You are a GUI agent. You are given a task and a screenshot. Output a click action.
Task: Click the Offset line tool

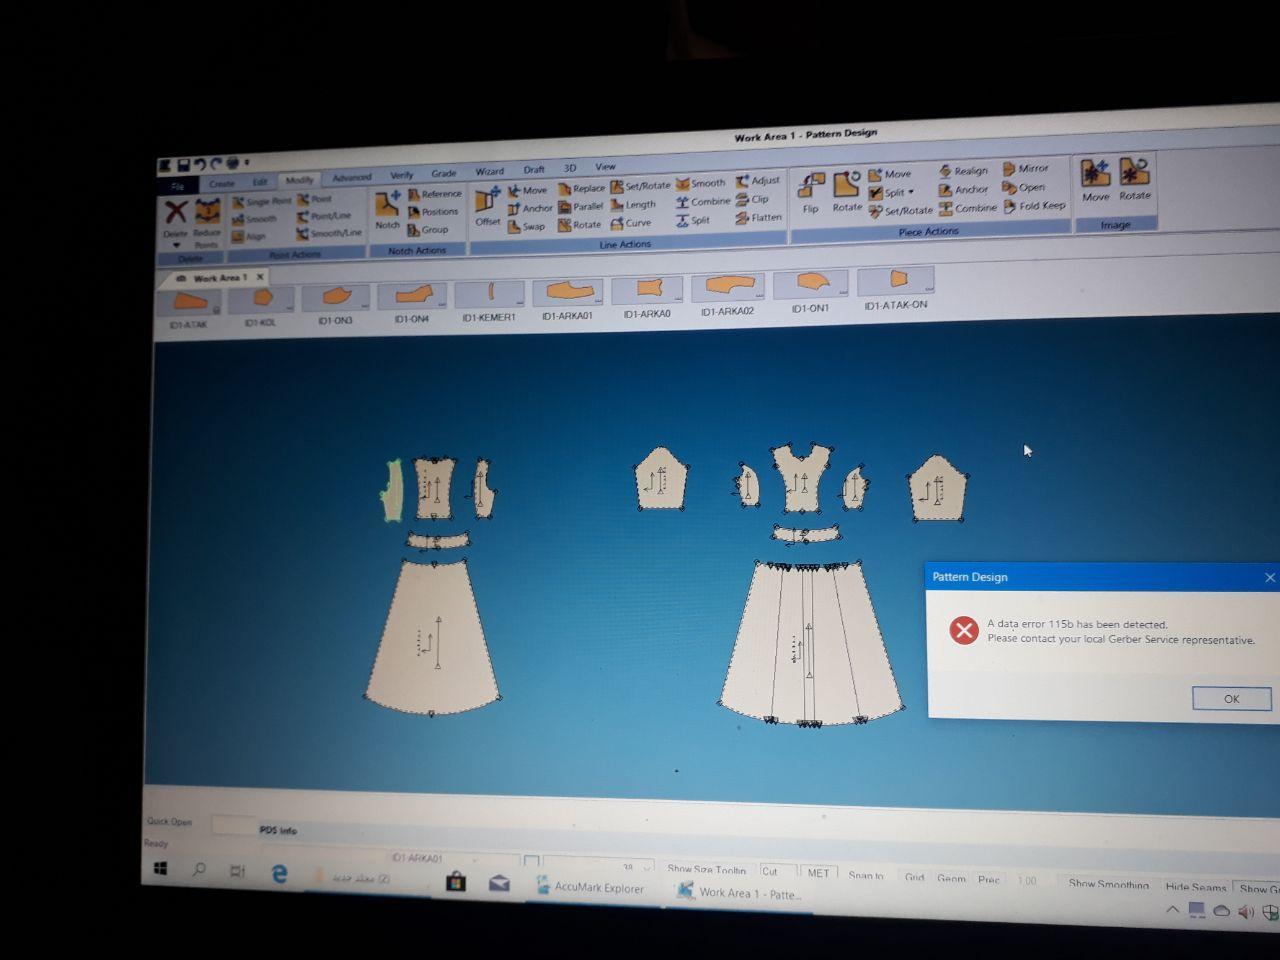coord(487,206)
